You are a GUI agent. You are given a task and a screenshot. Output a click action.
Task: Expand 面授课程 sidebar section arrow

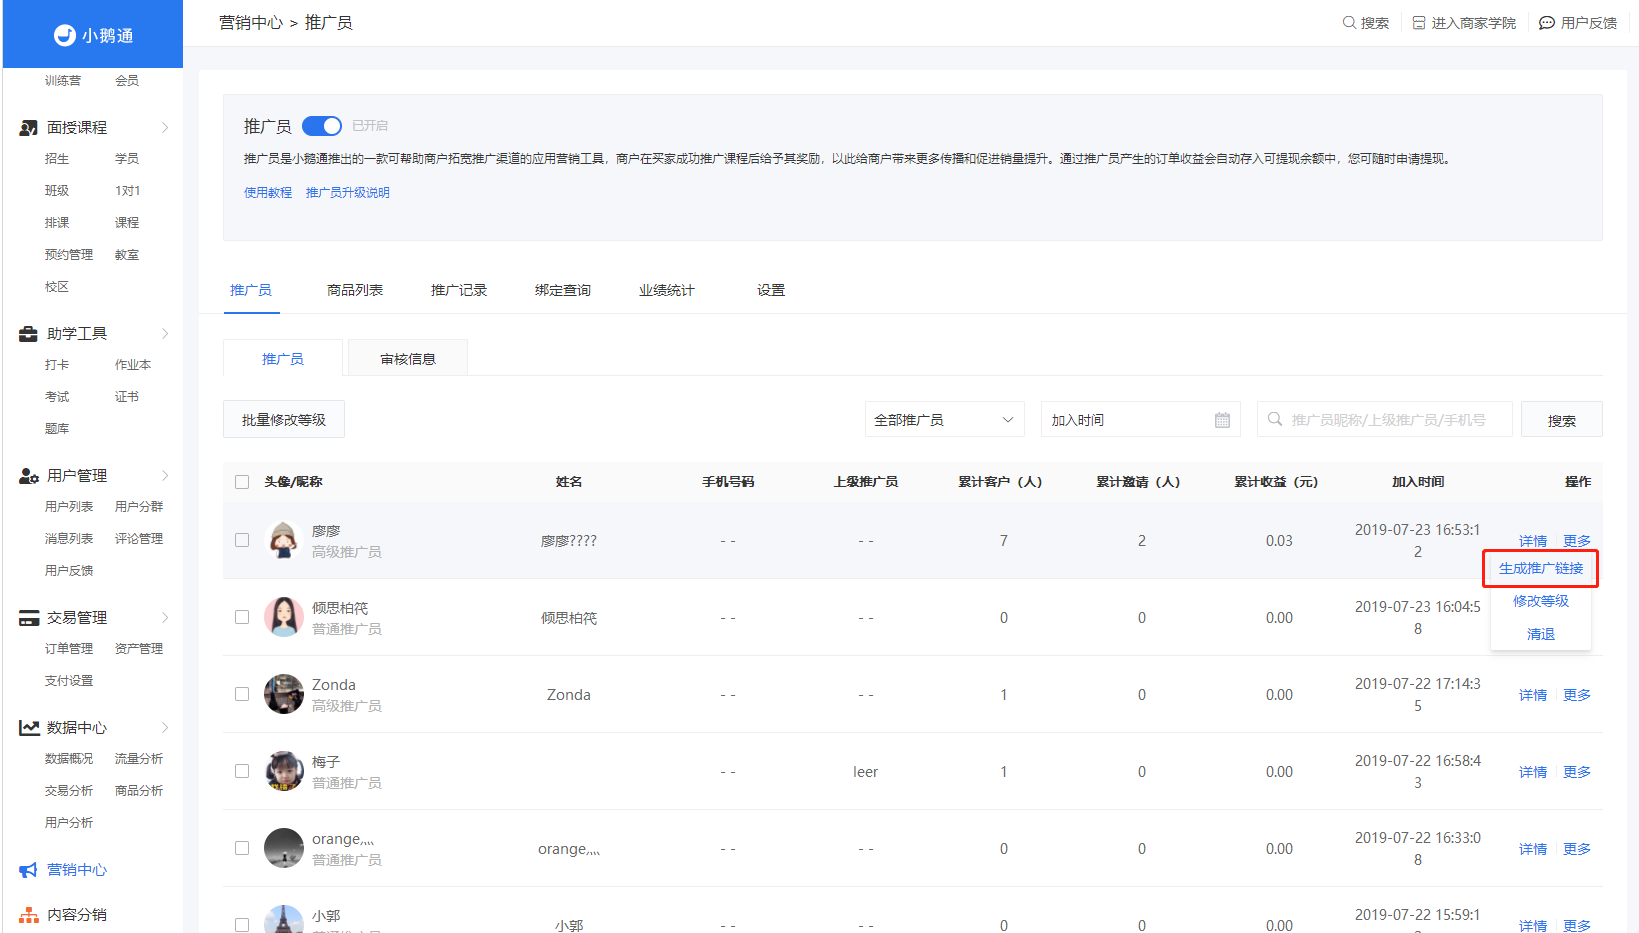pos(165,127)
